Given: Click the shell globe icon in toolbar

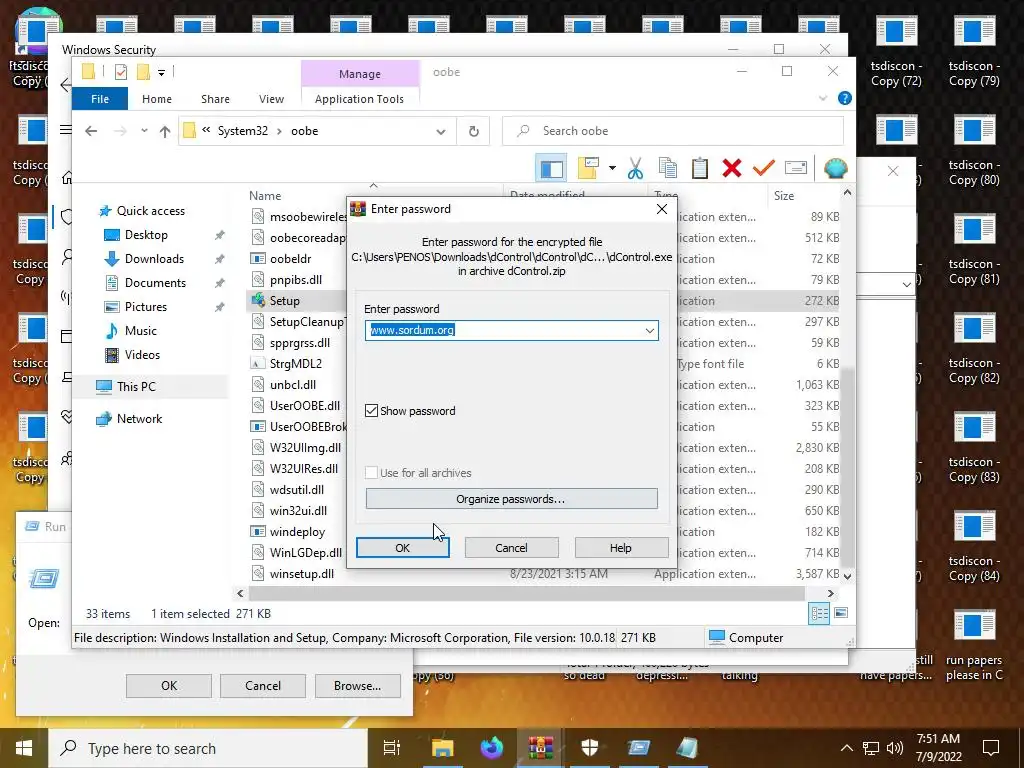Looking at the screenshot, I should pos(835,168).
